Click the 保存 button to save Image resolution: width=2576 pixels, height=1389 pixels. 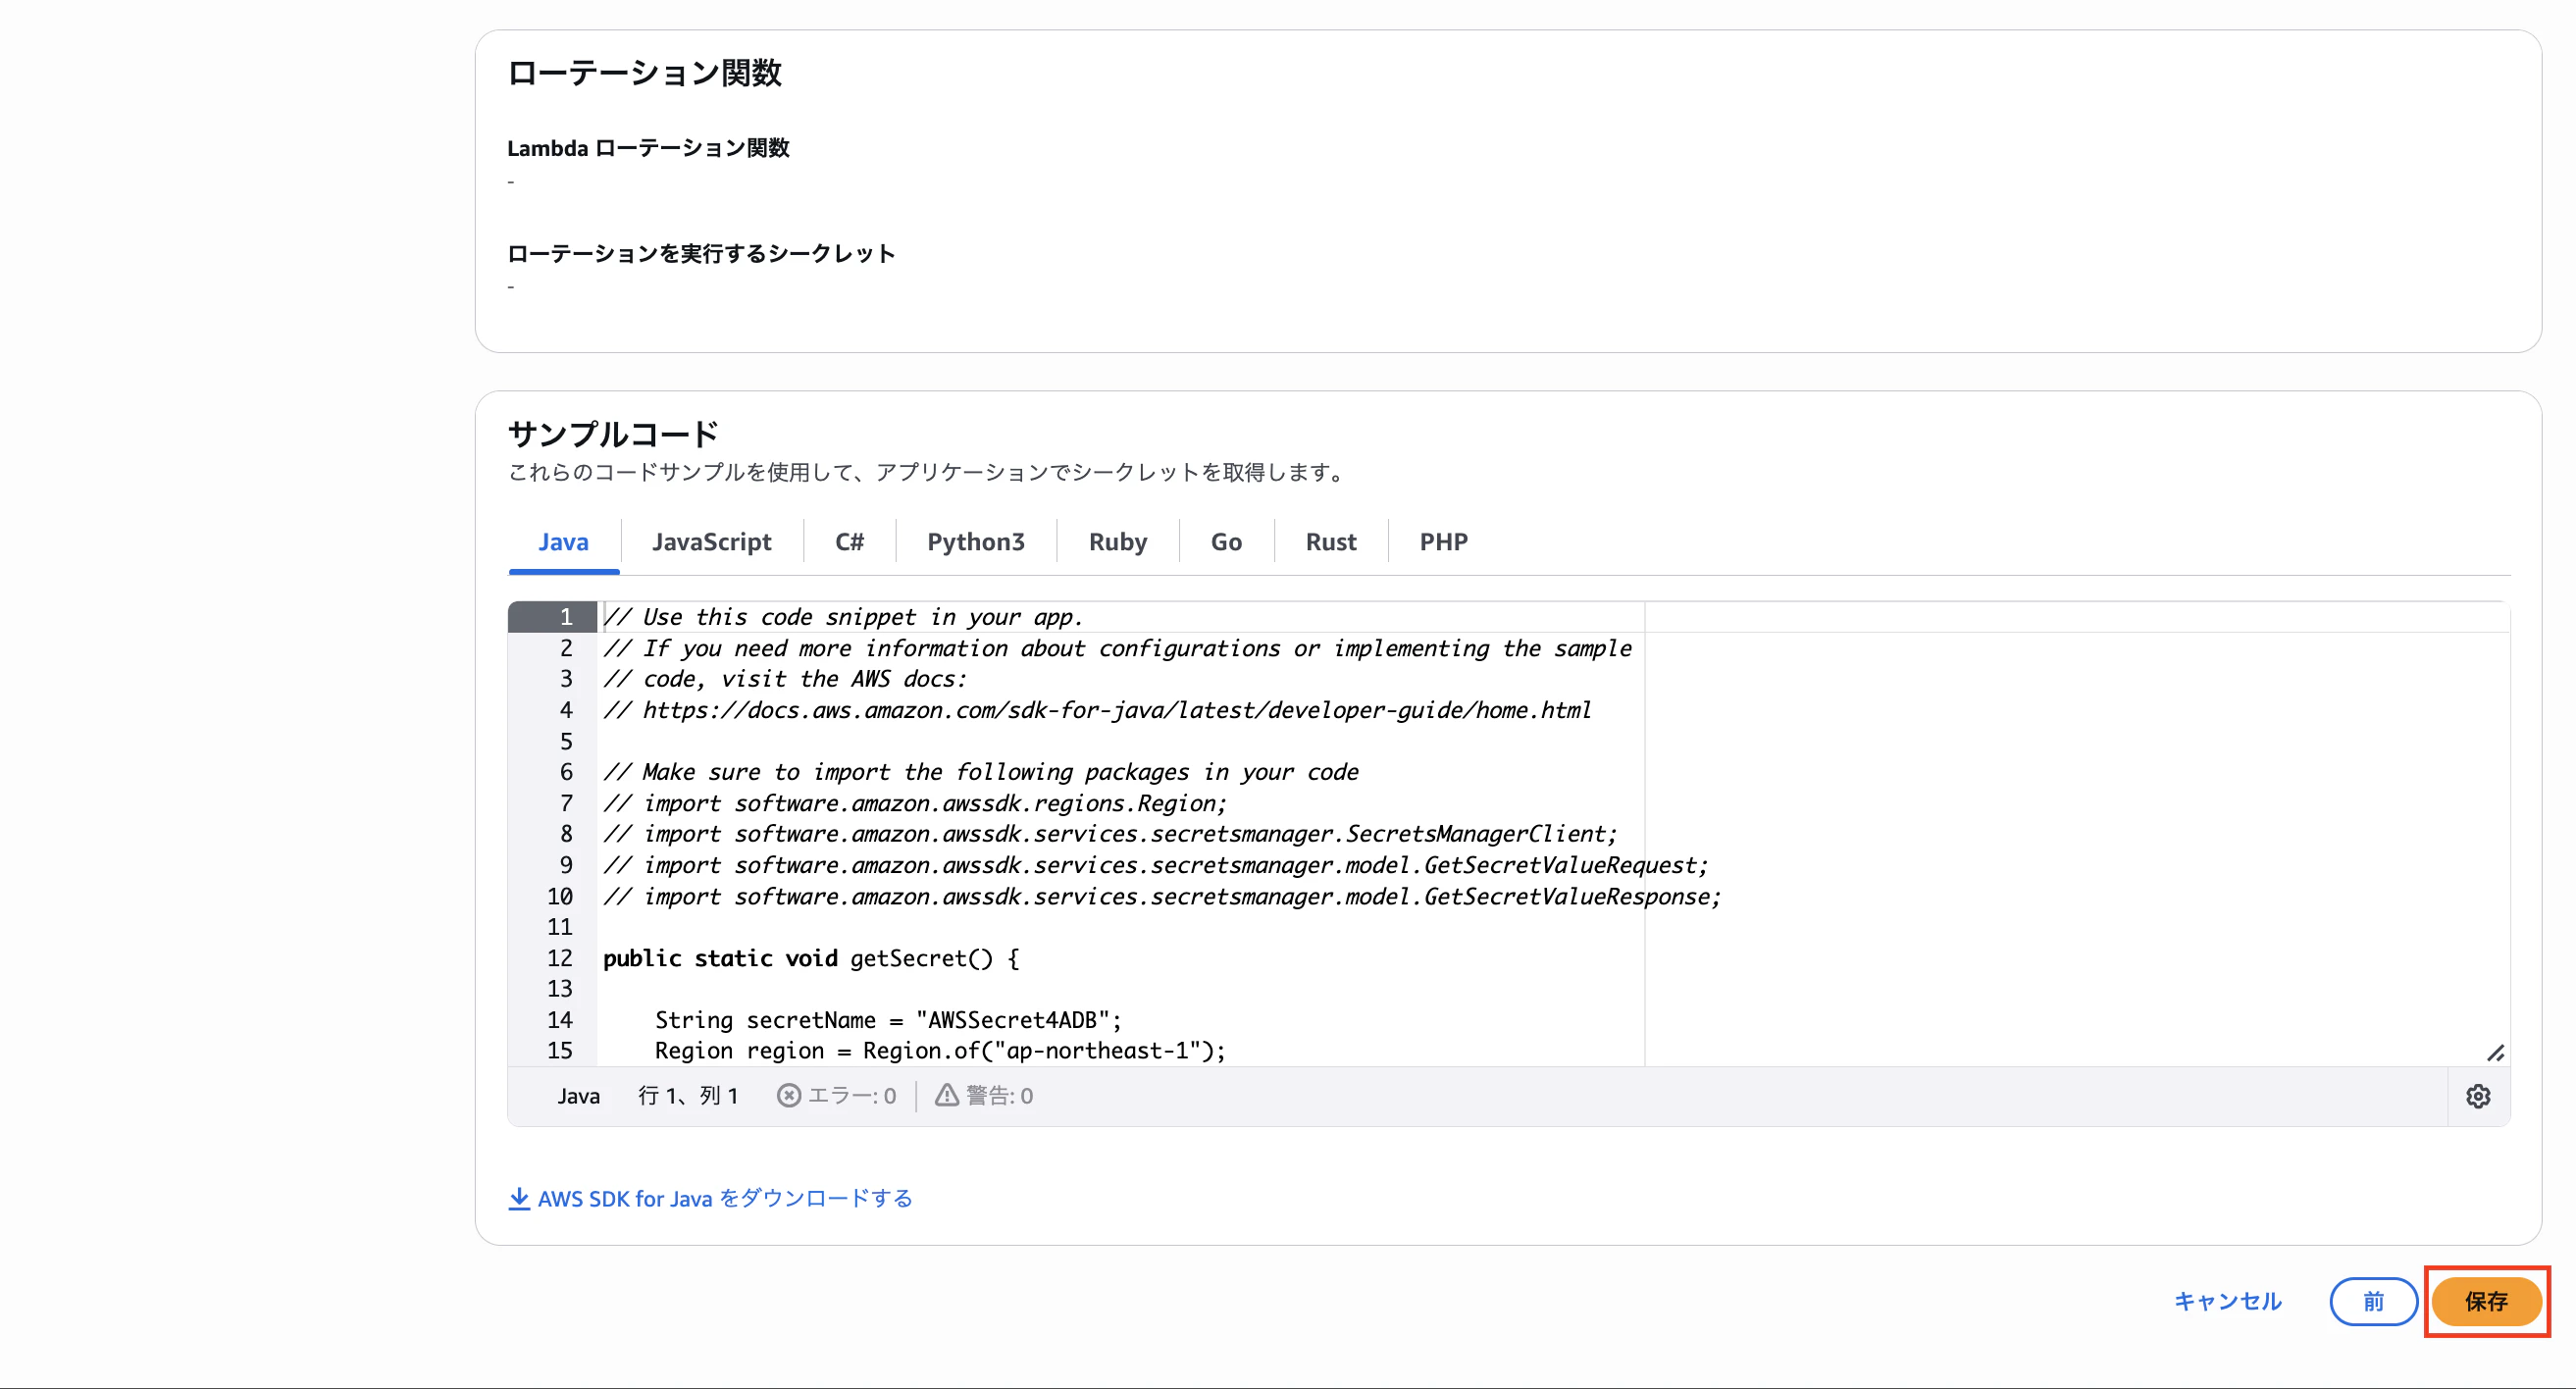(2486, 1301)
